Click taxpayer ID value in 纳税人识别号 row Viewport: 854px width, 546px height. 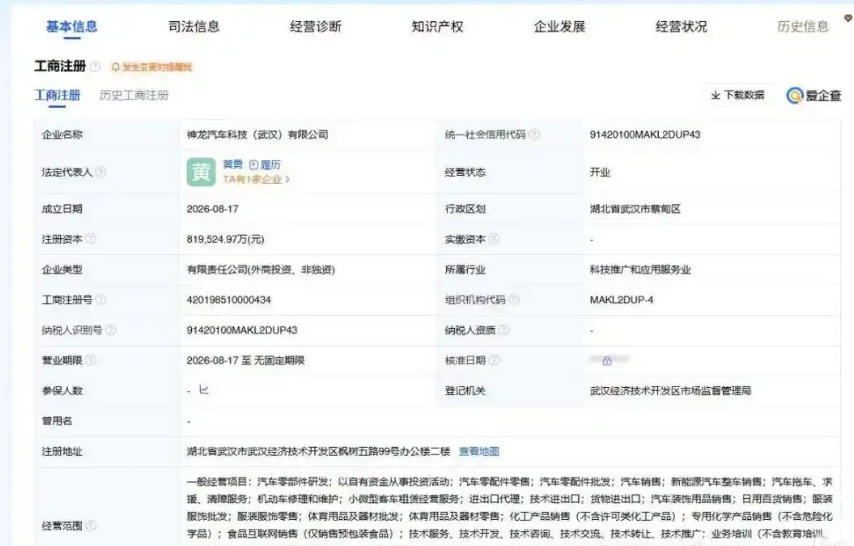(x=242, y=330)
